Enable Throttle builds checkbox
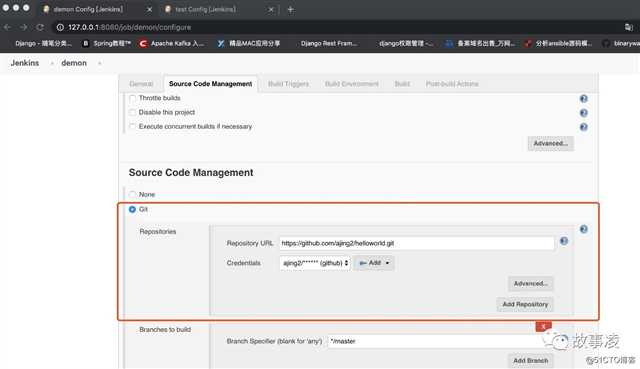The height and width of the screenshot is (369, 640). click(x=132, y=98)
